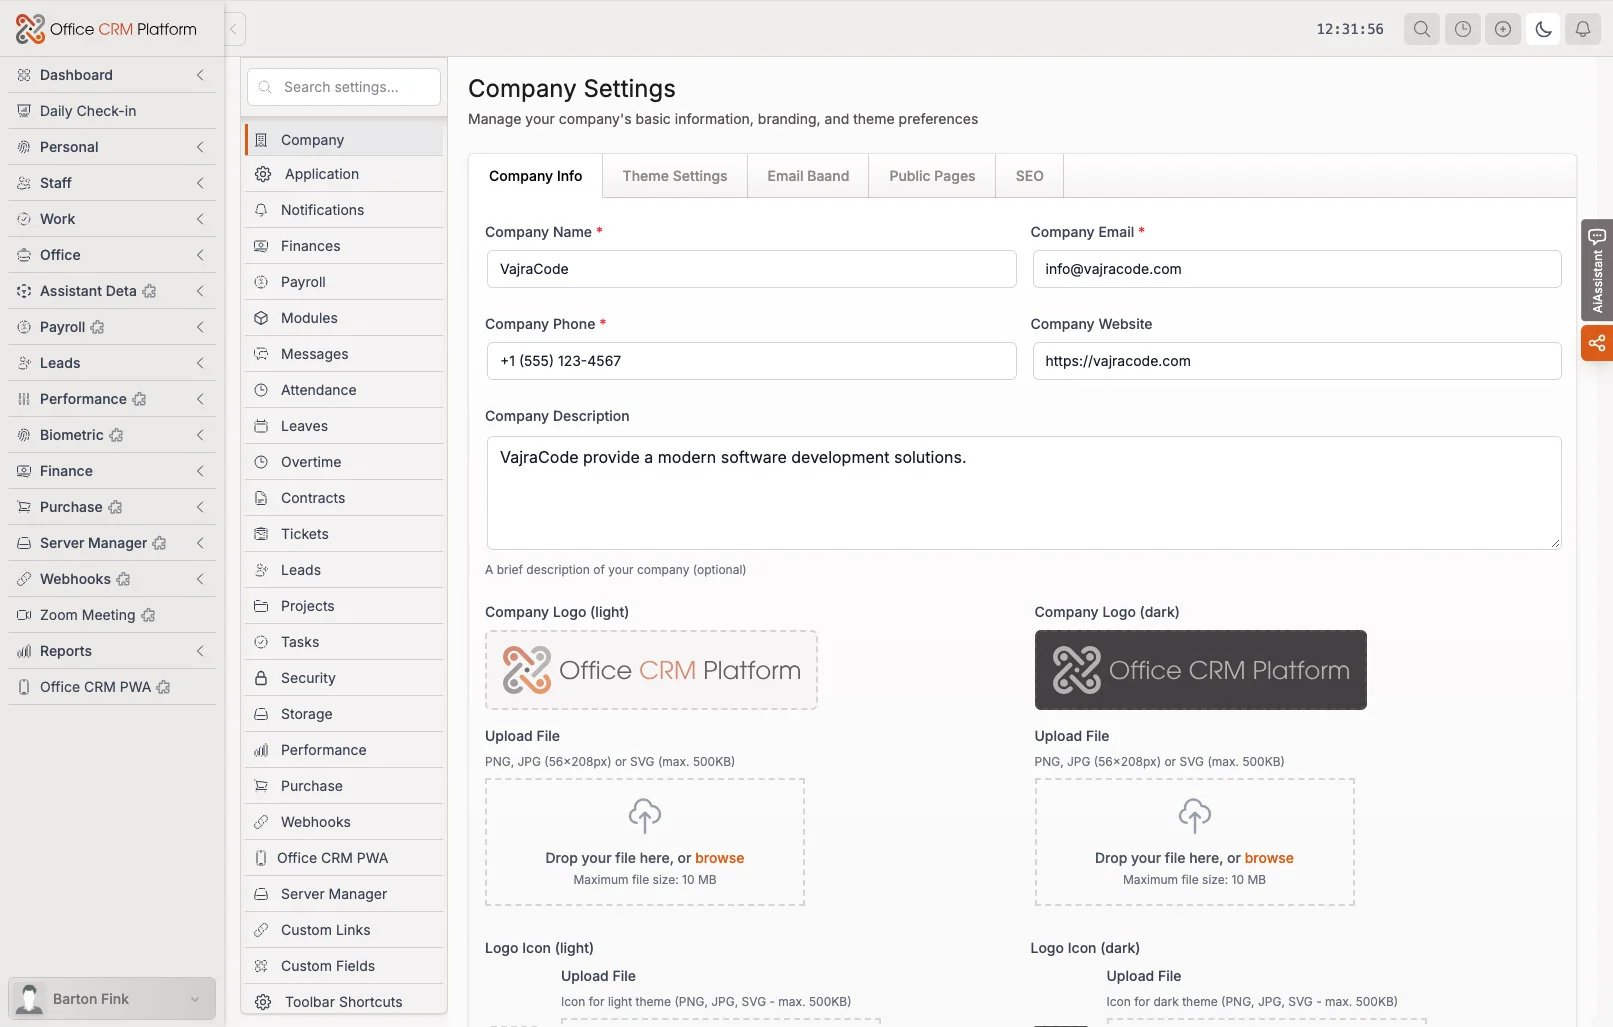
Task: Open notifications bell icon
Action: 1583,29
